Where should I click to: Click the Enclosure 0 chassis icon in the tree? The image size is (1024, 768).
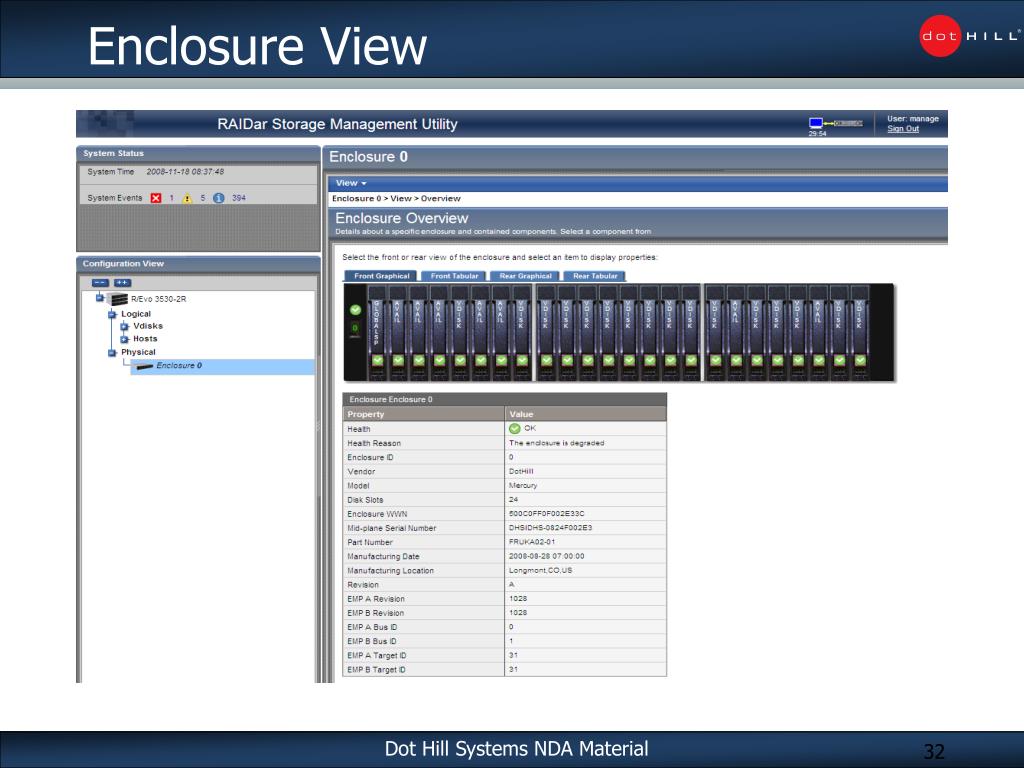click(x=144, y=366)
